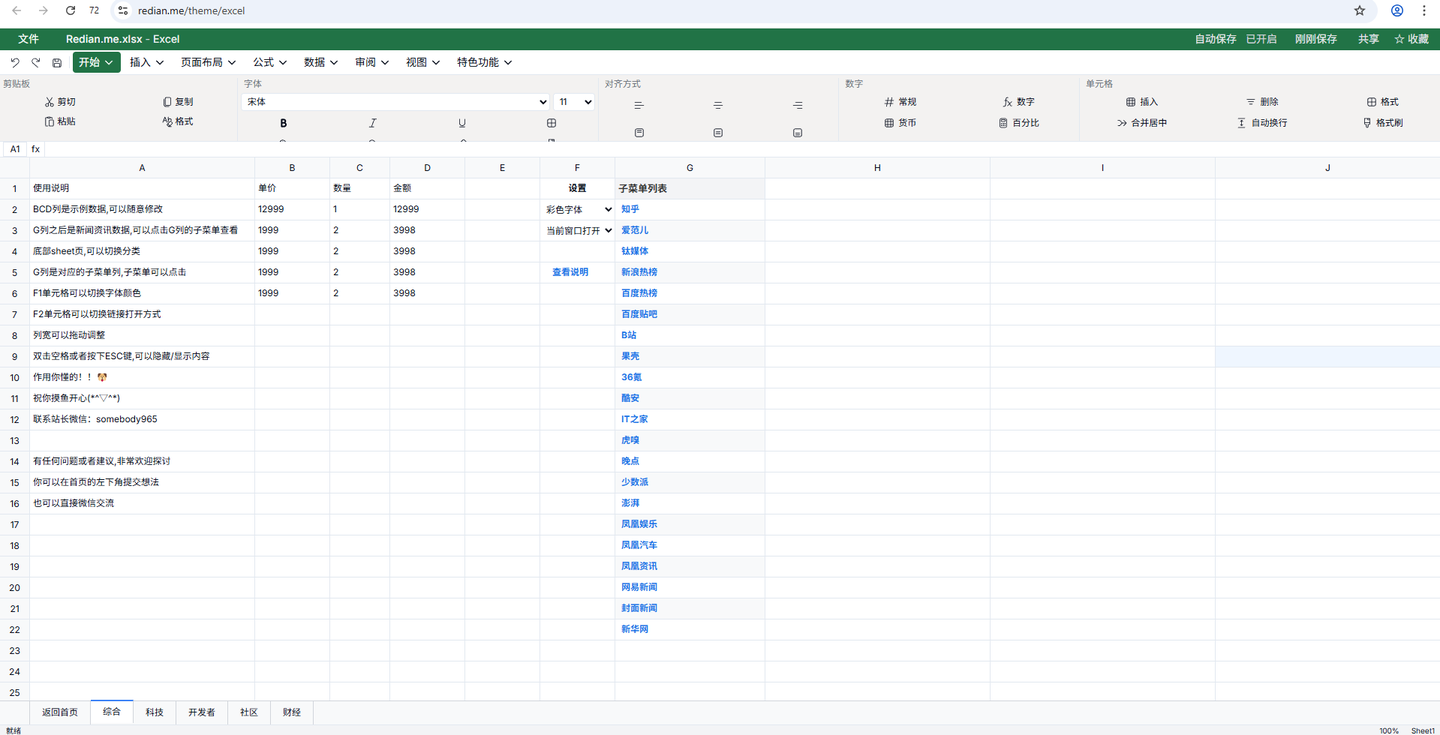Apply italic formatting with I icon
The width and height of the screenshot is (1440, 735).
click(x=372, y=123)
